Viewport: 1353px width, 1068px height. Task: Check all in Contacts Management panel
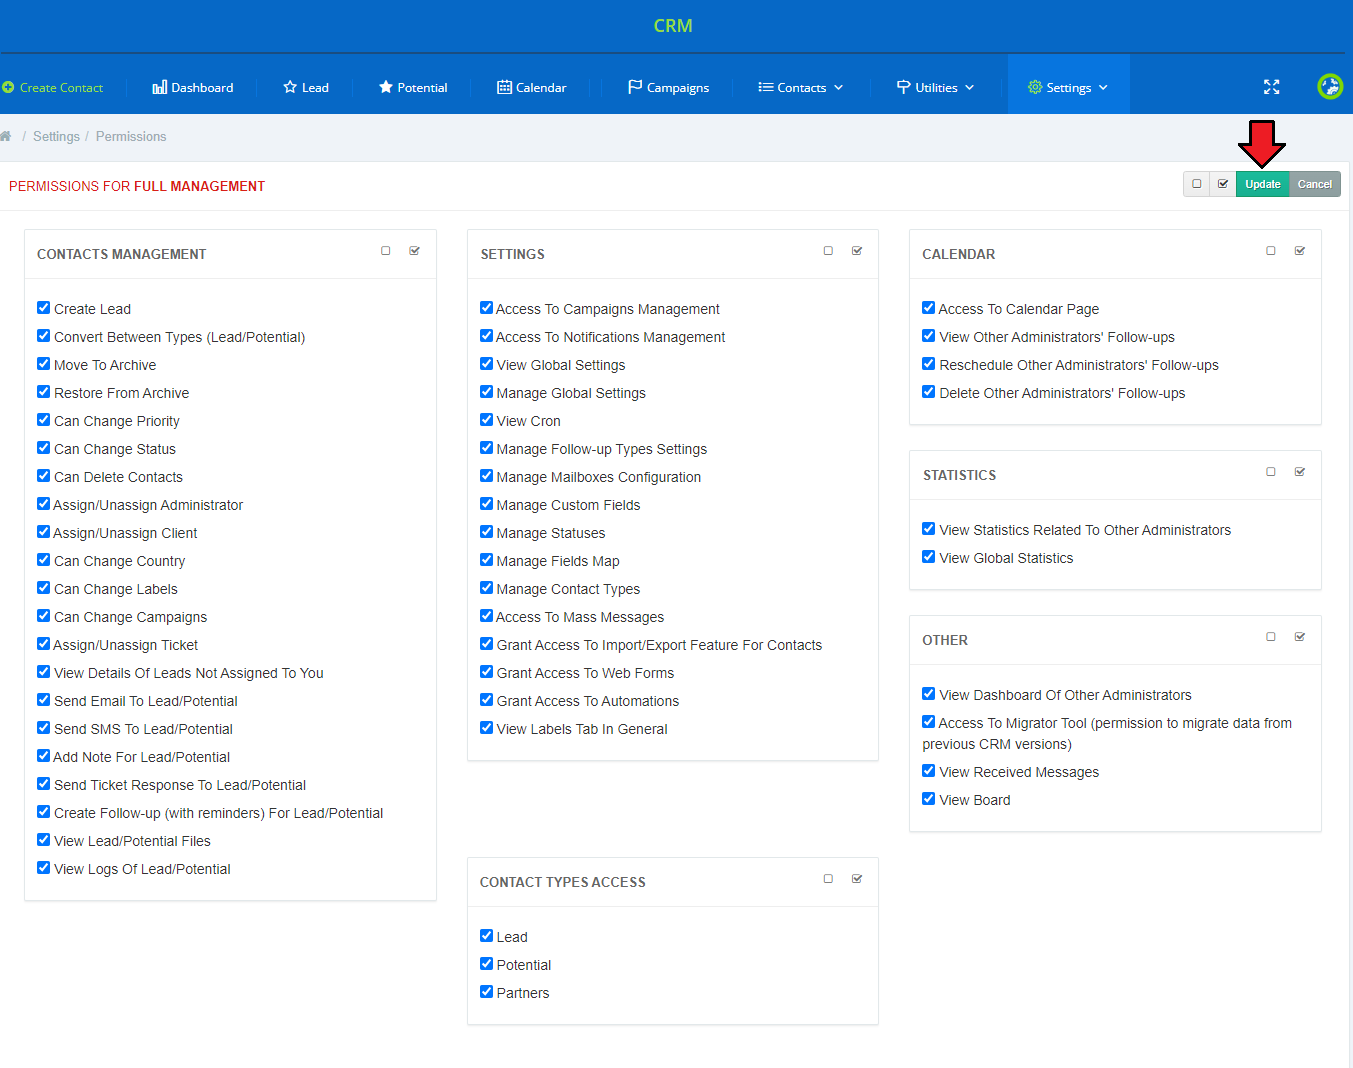(x=414, y=251)
